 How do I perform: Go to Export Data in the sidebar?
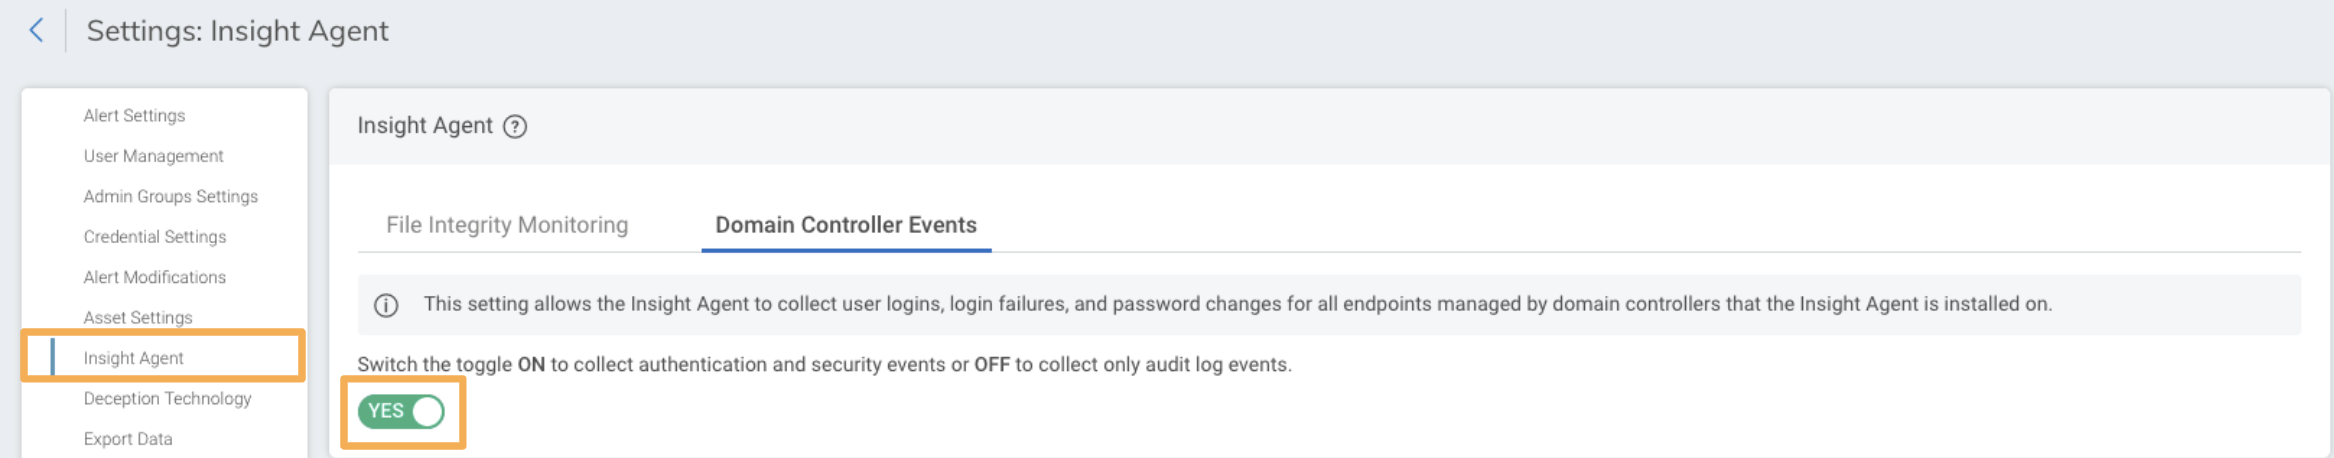coord(128,439)
